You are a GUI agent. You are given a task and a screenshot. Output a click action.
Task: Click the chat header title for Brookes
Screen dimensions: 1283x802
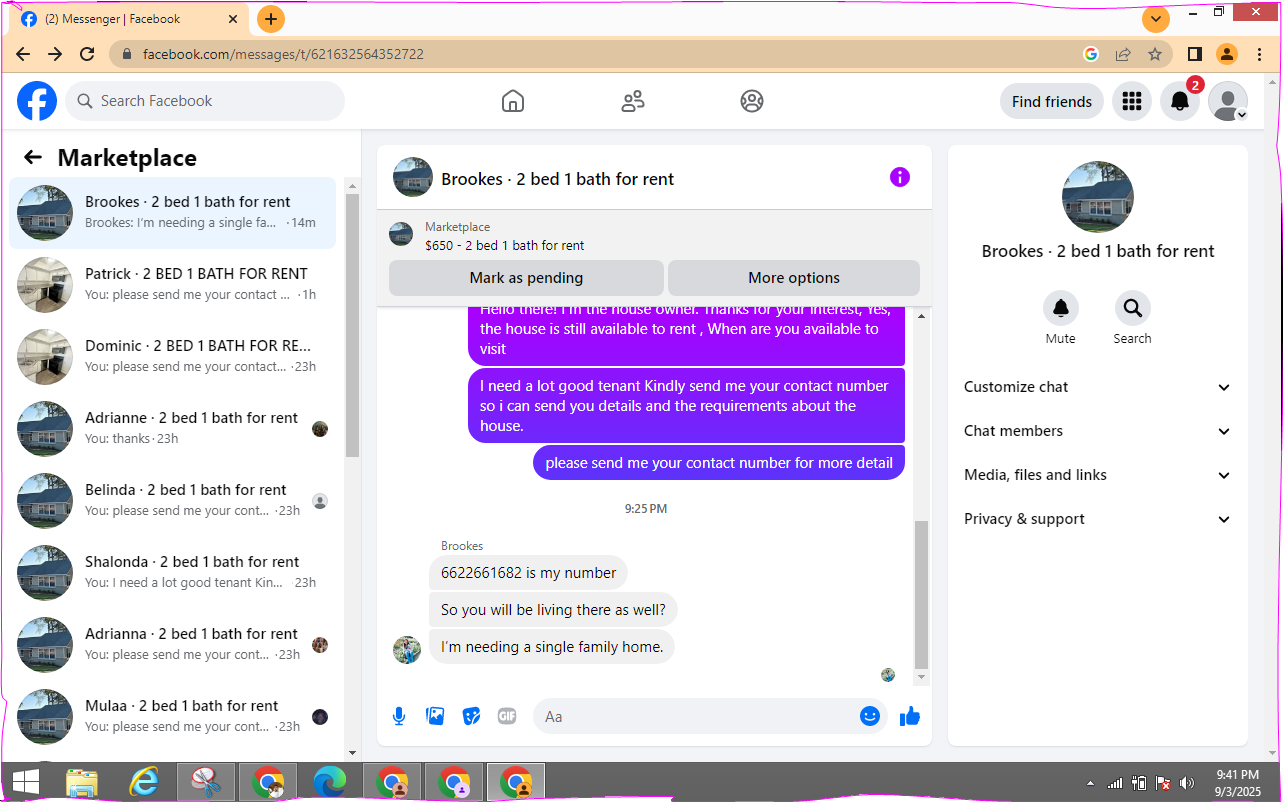[x=558, y=179]
